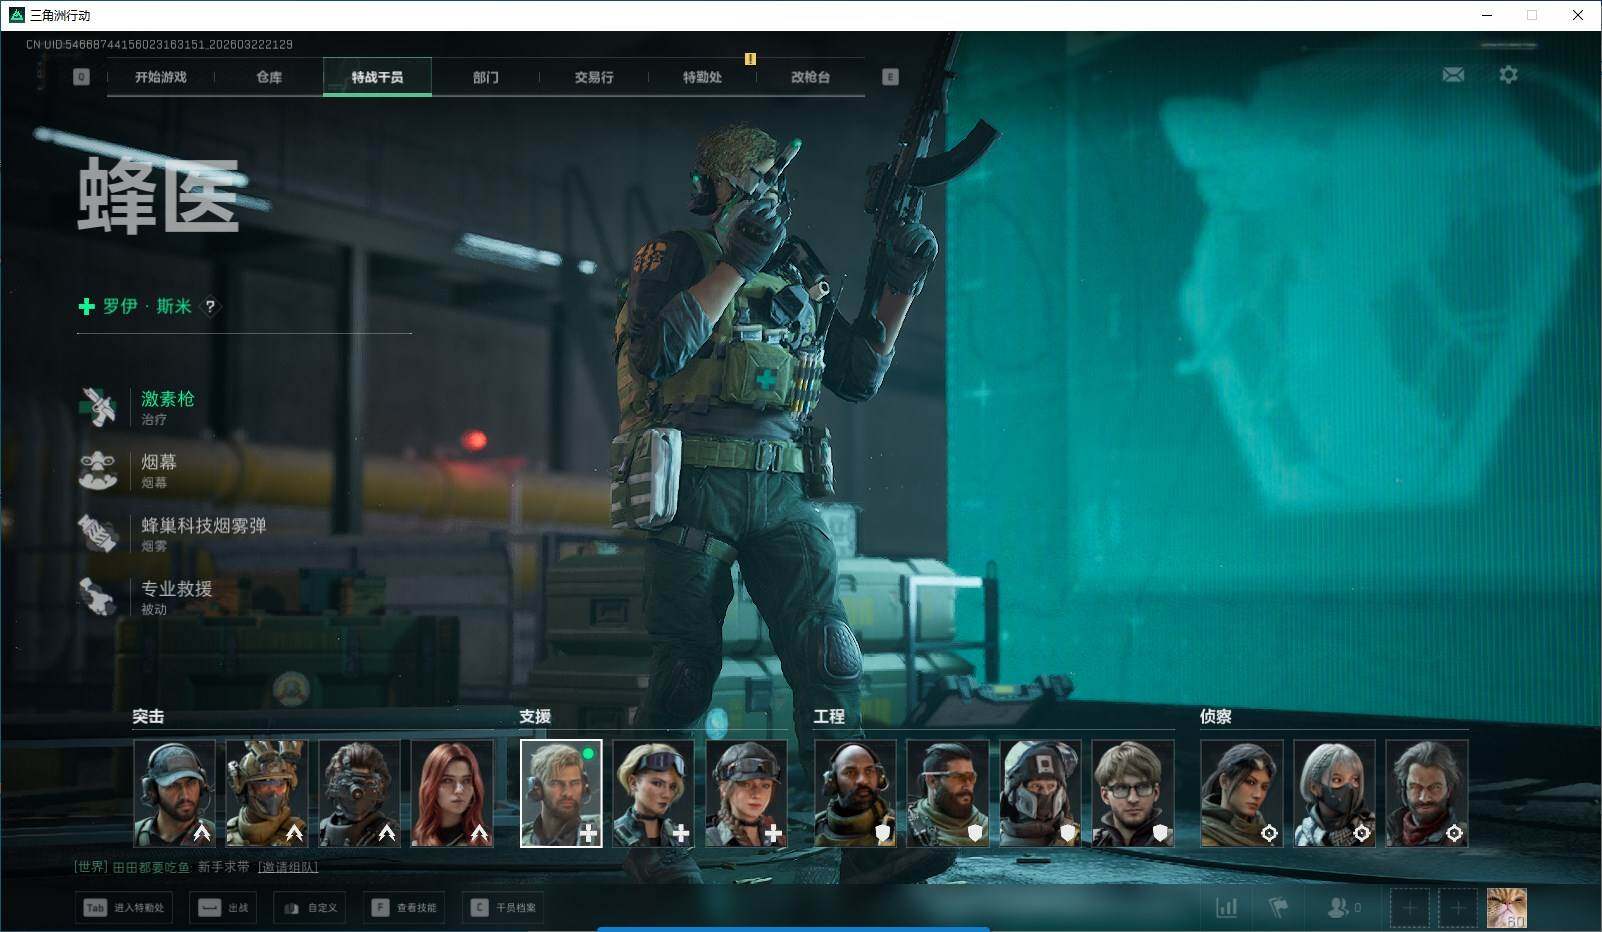Click the 支援 category heading
1602x932 pixels.
click(535, 716)
